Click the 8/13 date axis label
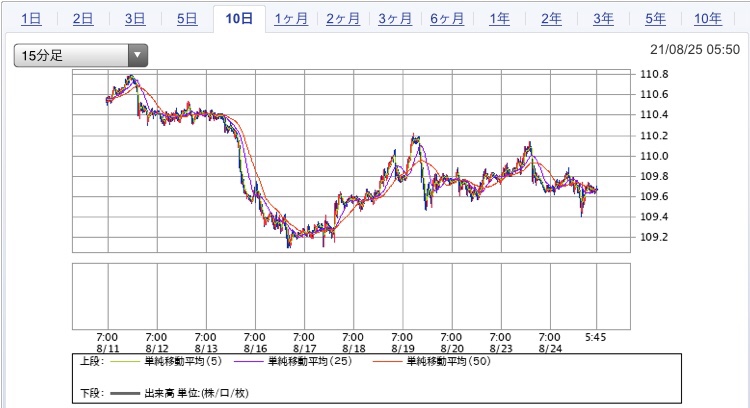This screenshot has height=408, width=750. pyautogui.click(x=206, y=349)
